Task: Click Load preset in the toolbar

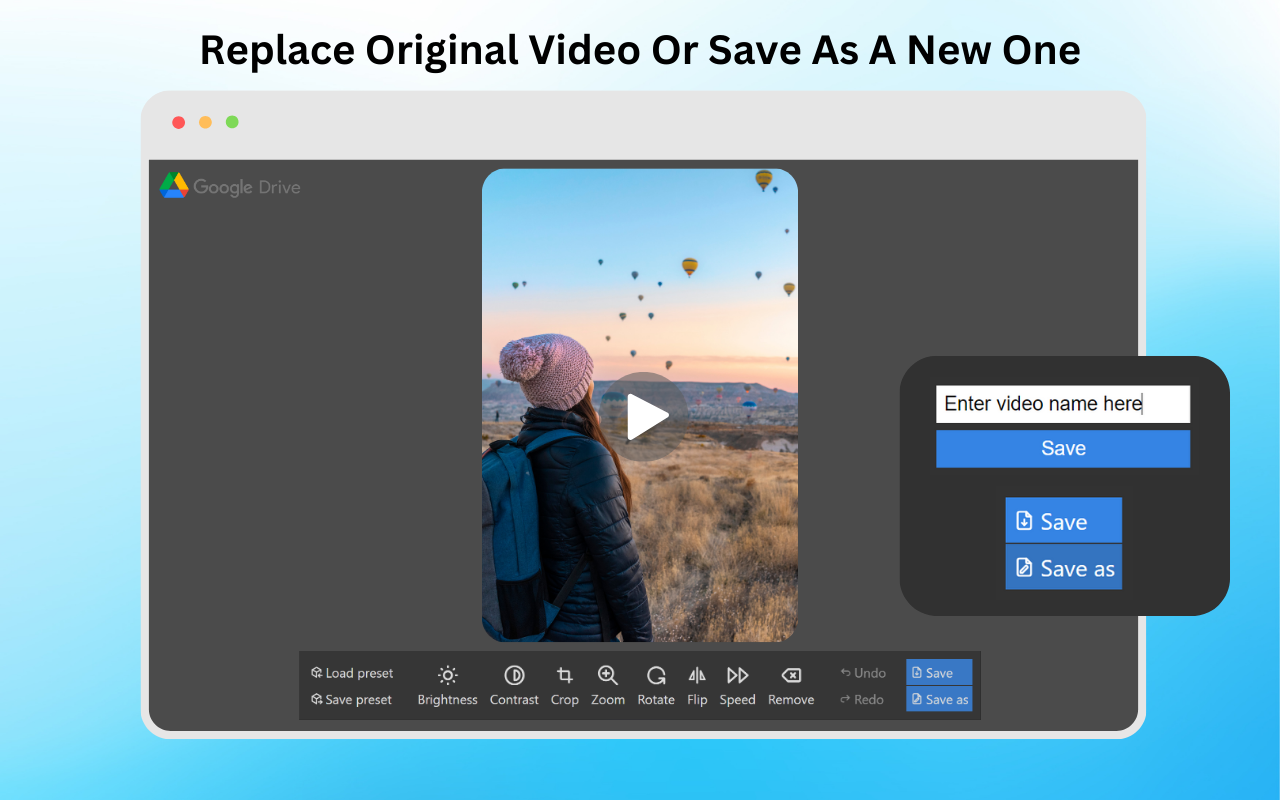Action: pyautogui.click(x=352, y=673)
